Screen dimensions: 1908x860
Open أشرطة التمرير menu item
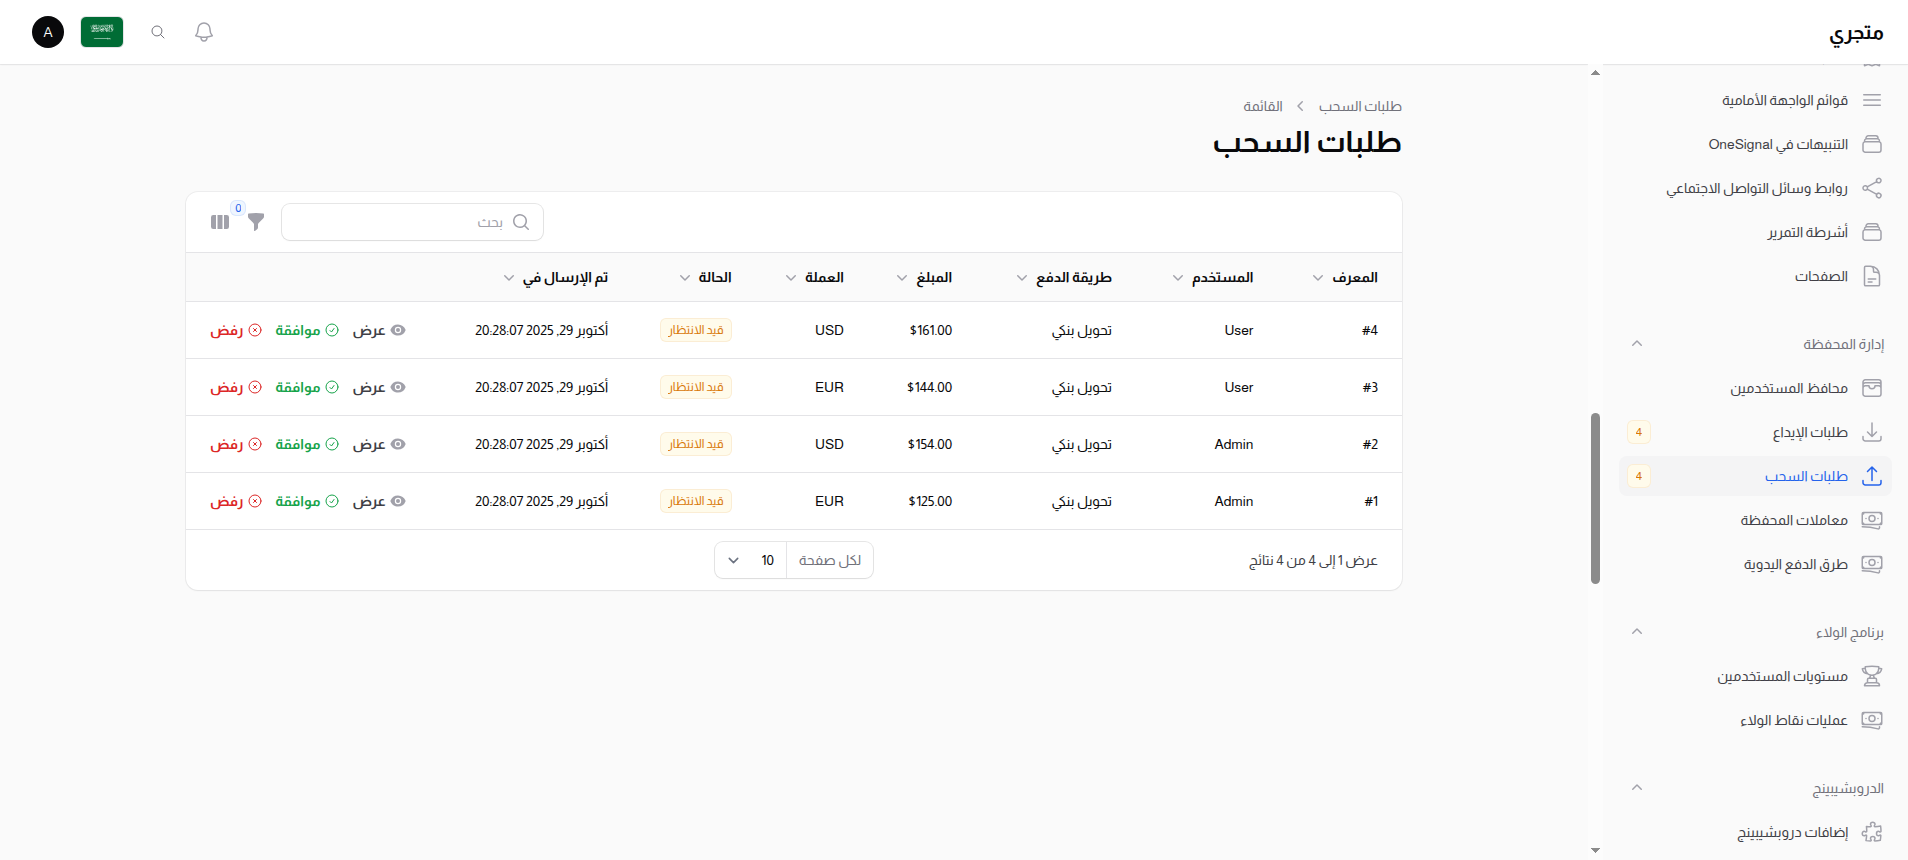pos(1755,232)
